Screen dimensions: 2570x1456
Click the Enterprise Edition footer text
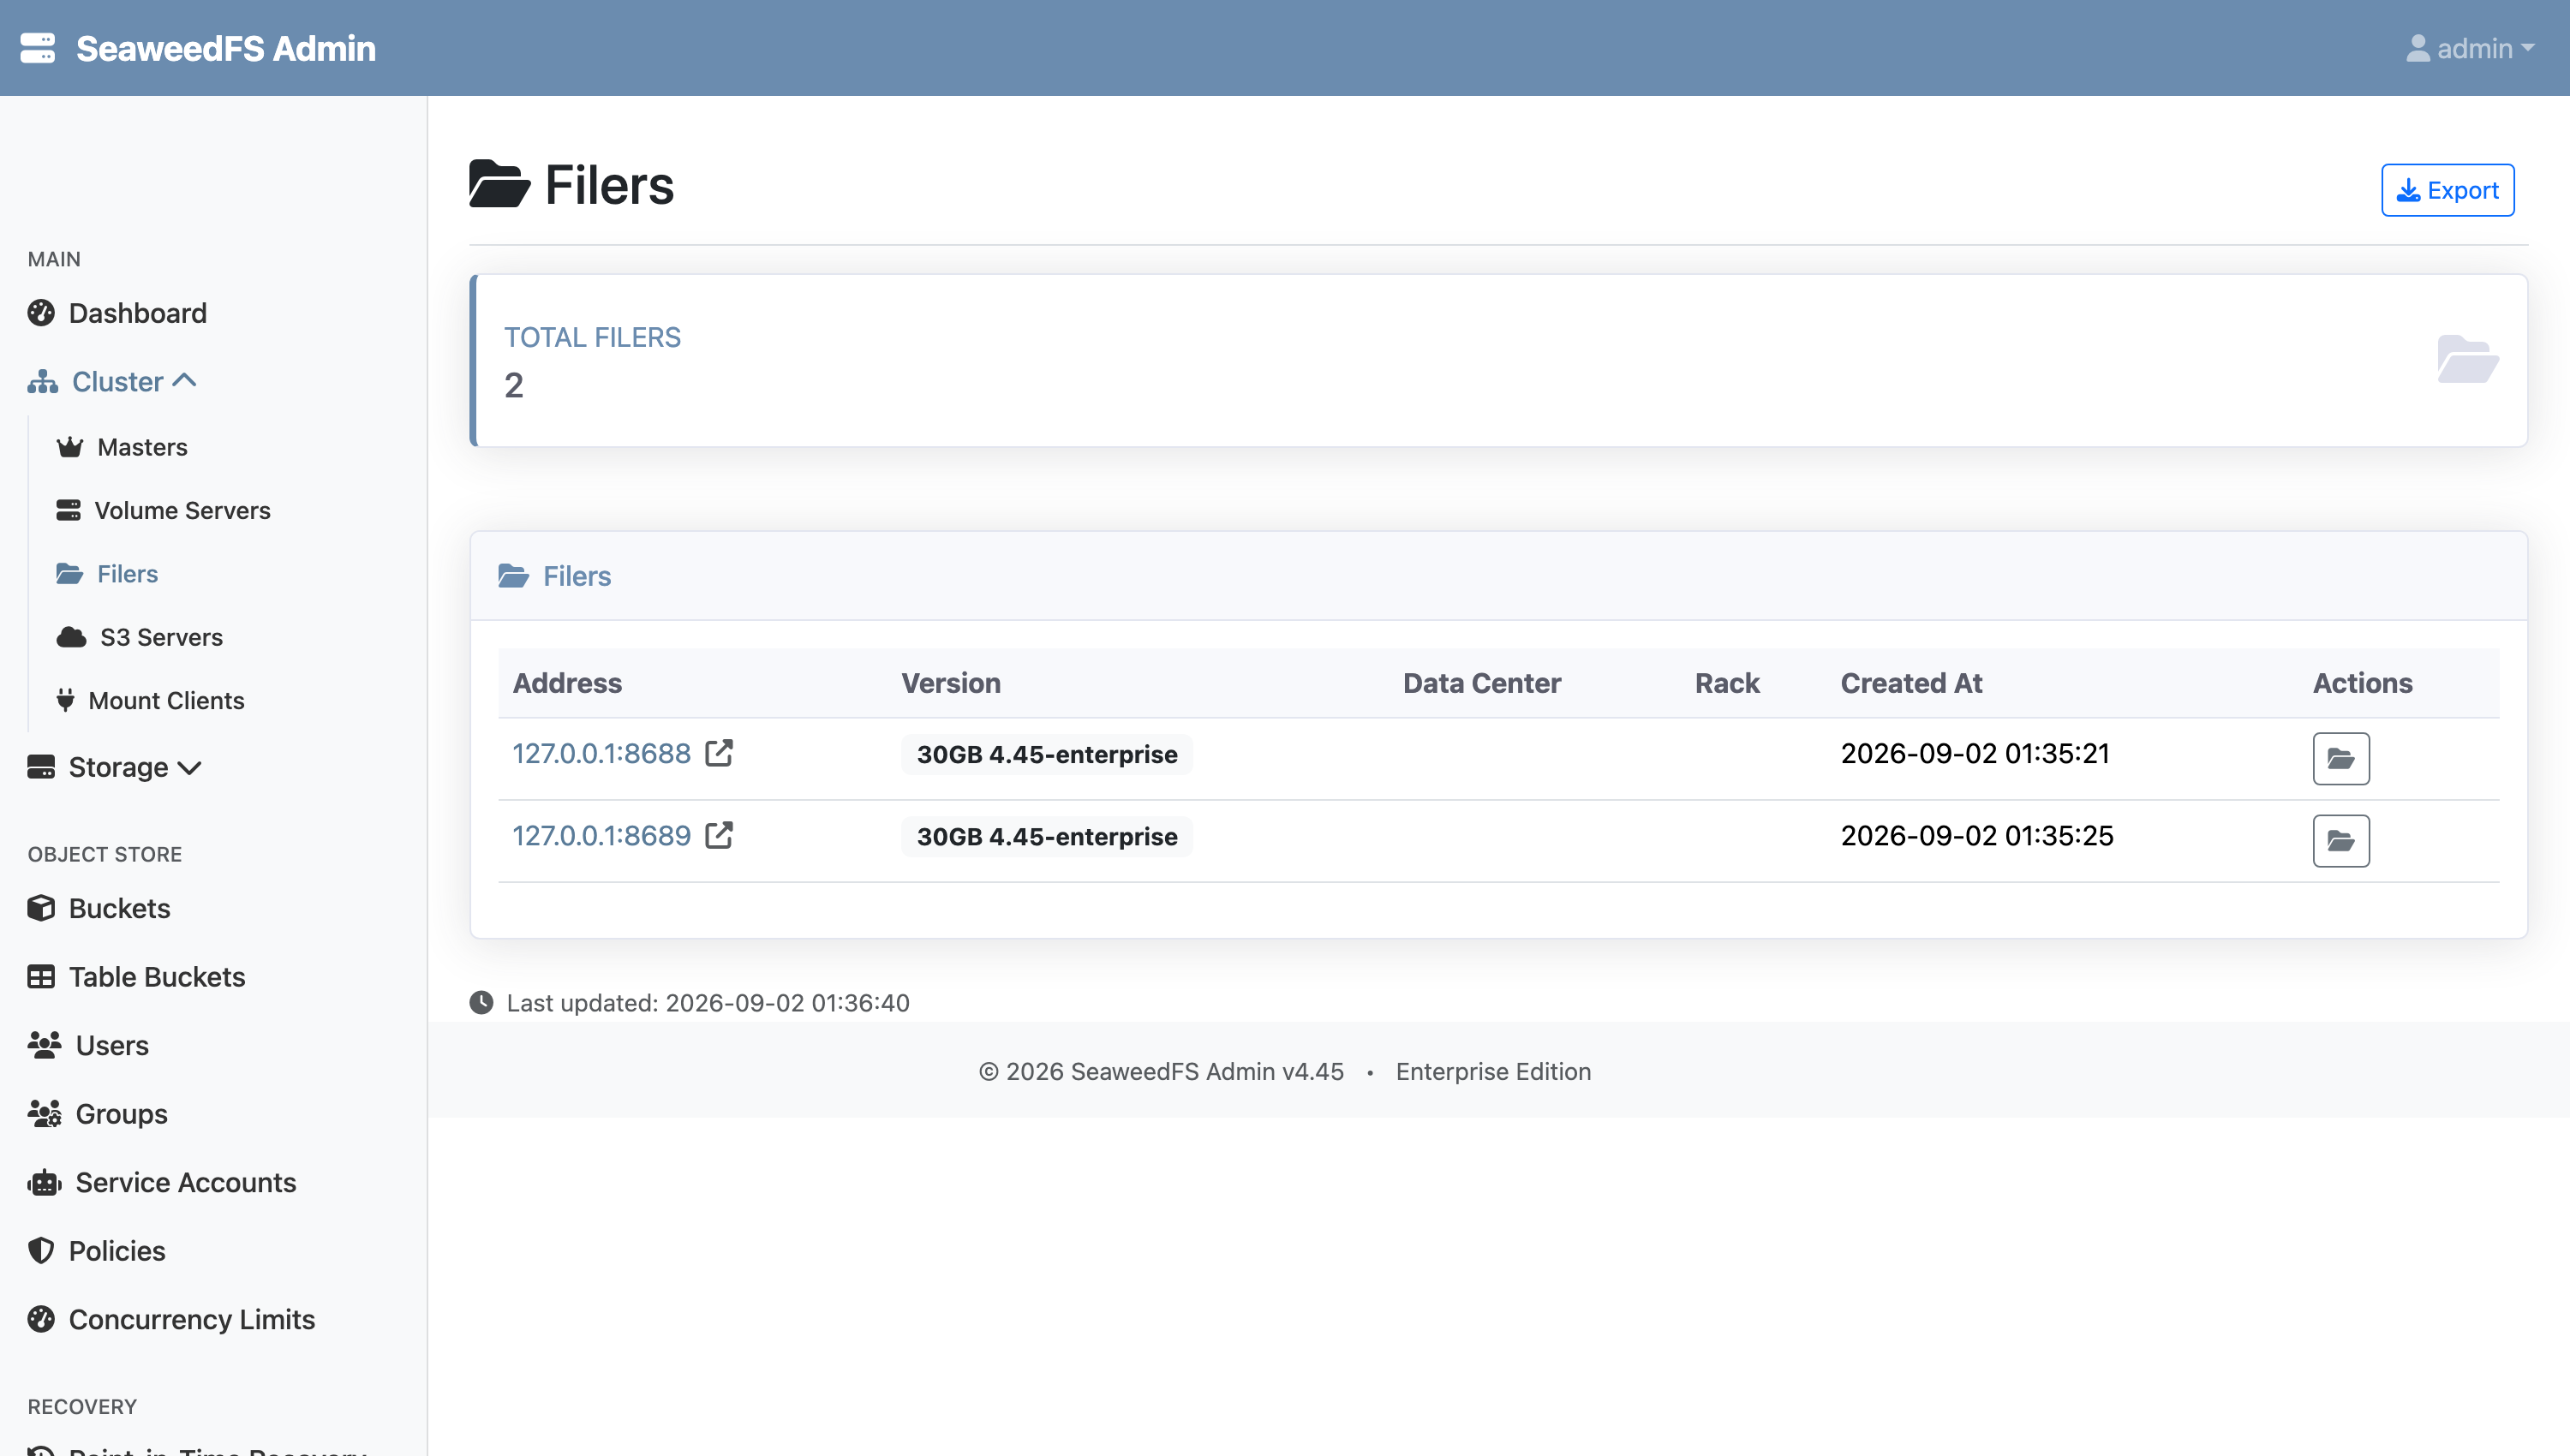coord(1493,1071)
